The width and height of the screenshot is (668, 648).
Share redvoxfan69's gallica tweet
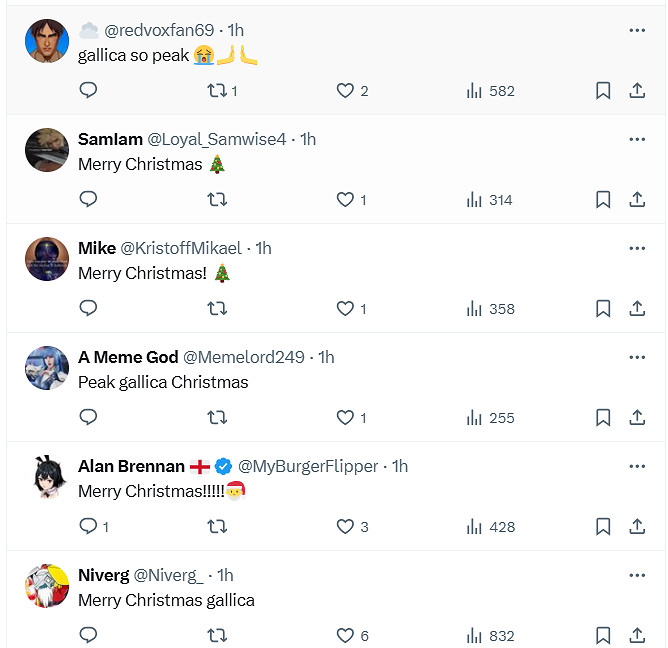click(x=637, y=91)
